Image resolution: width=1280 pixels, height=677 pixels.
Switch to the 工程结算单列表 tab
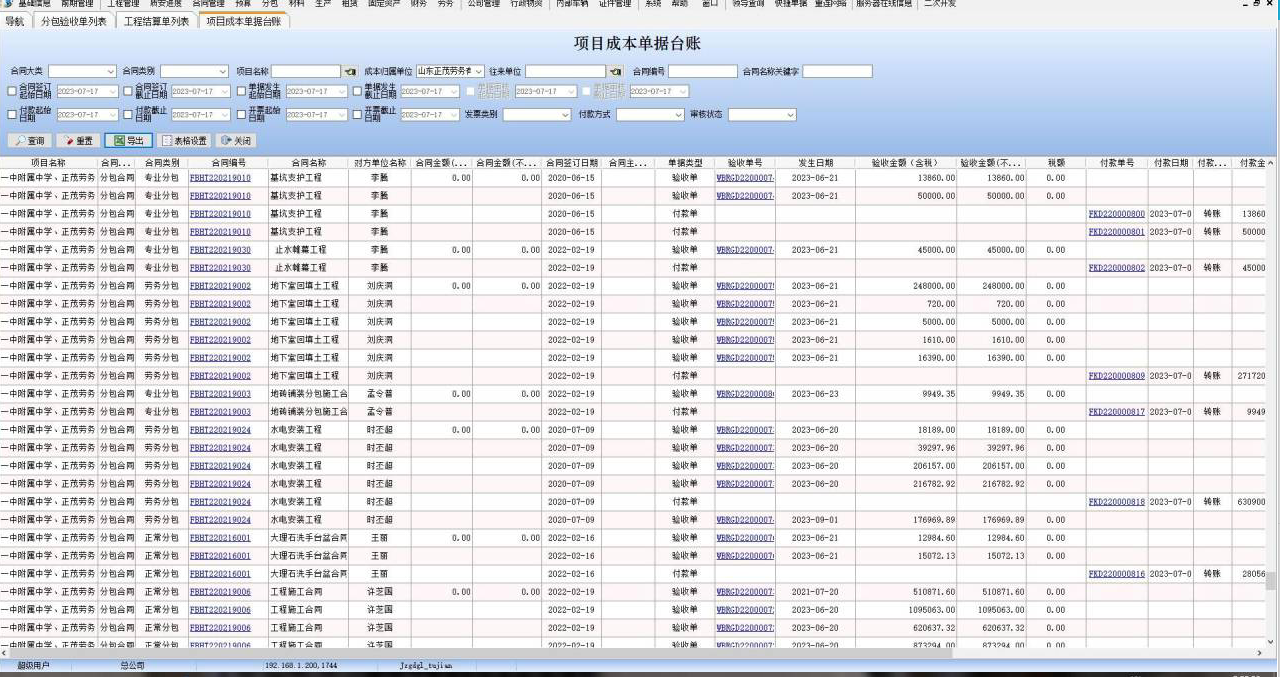(x=156, y=21)
